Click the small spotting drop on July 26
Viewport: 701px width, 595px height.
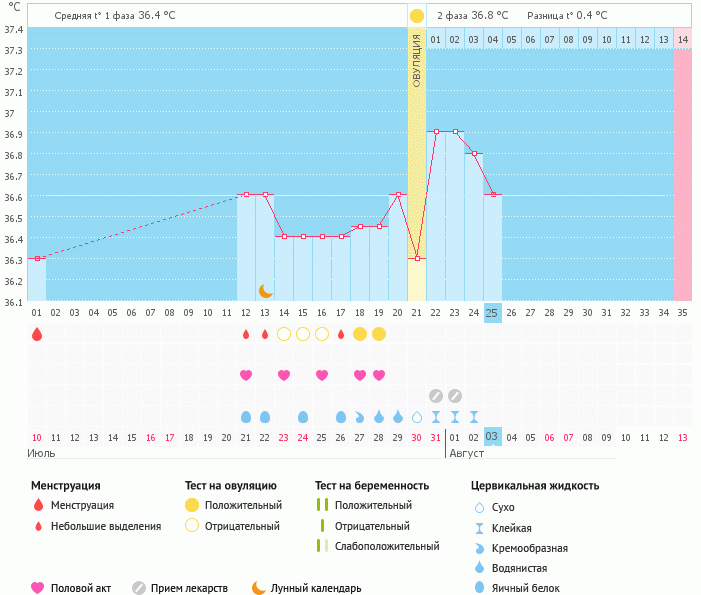pyautogui.click(x=341, y=334)
